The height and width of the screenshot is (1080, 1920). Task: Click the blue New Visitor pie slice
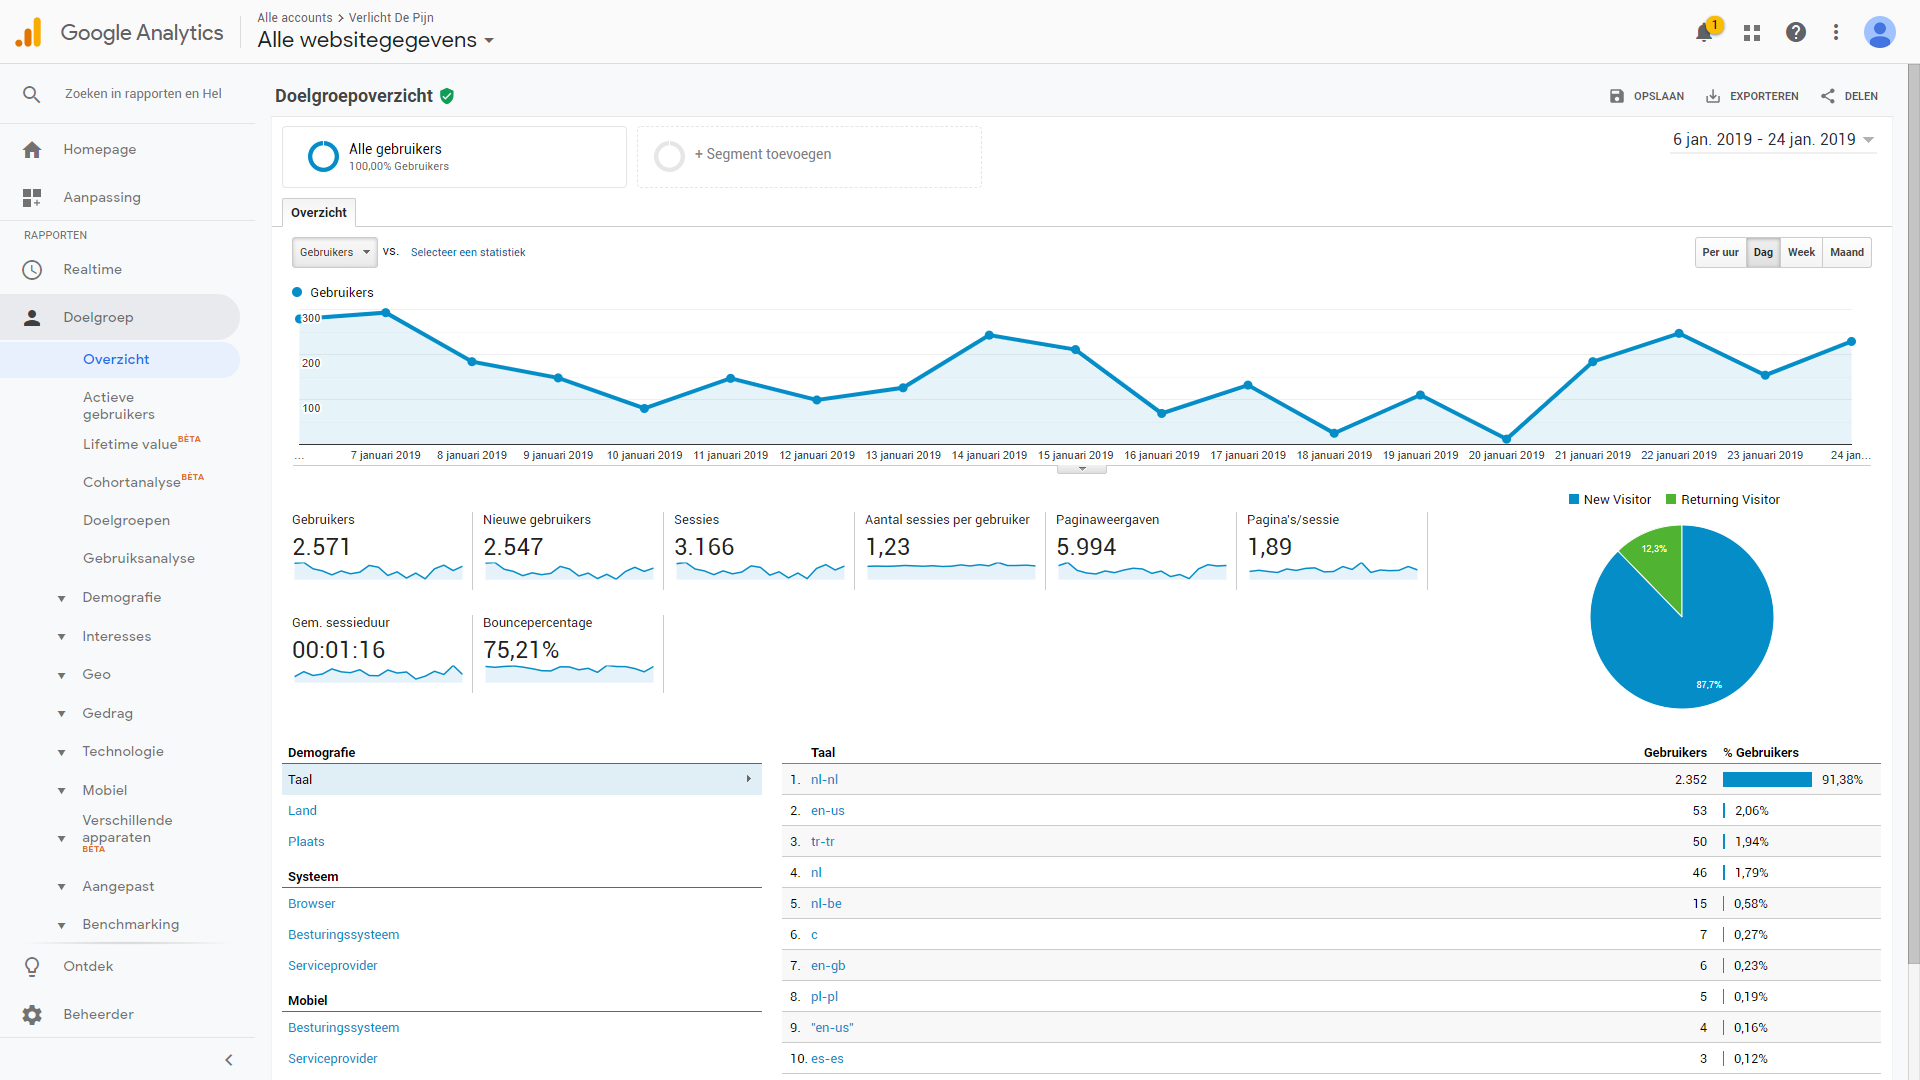click(1690, 640)
